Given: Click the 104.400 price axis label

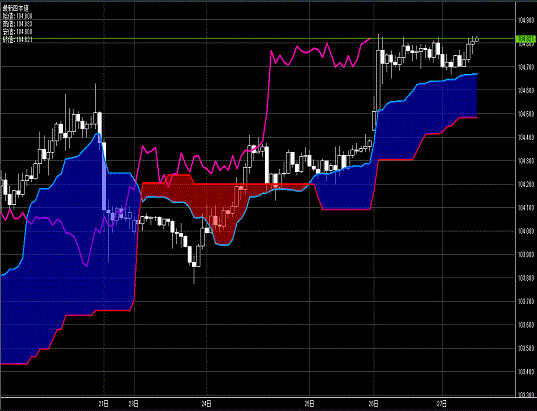Looking at the screenshot, I should 525,137.
